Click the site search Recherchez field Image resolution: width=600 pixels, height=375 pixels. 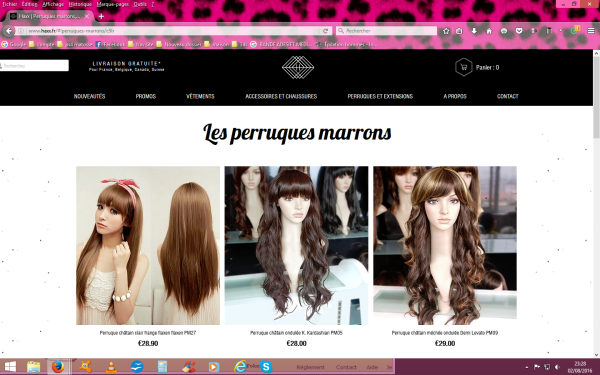pos(34,65)
